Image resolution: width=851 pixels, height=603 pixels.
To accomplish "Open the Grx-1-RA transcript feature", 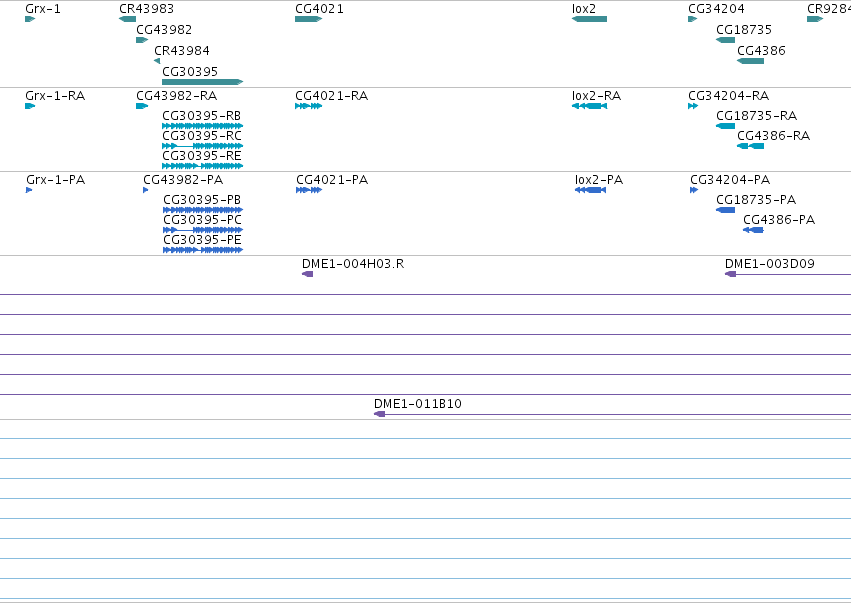I will [30, 106].
